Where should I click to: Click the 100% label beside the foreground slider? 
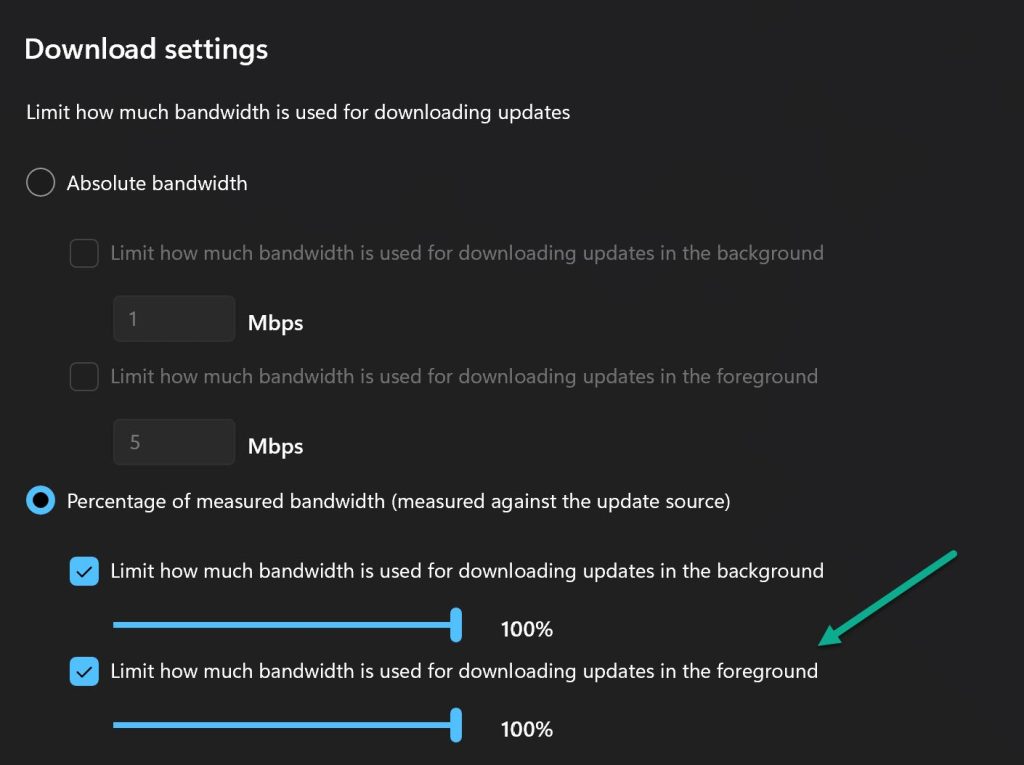click(527, 728)
